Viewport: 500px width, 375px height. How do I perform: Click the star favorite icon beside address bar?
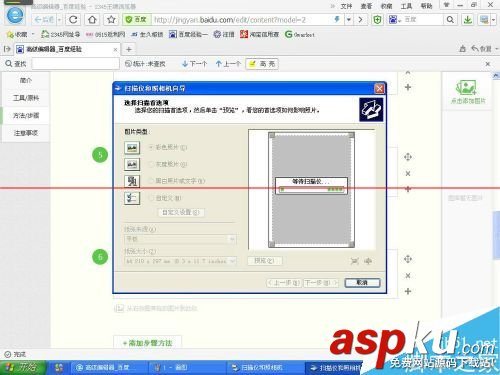(111, 20)
